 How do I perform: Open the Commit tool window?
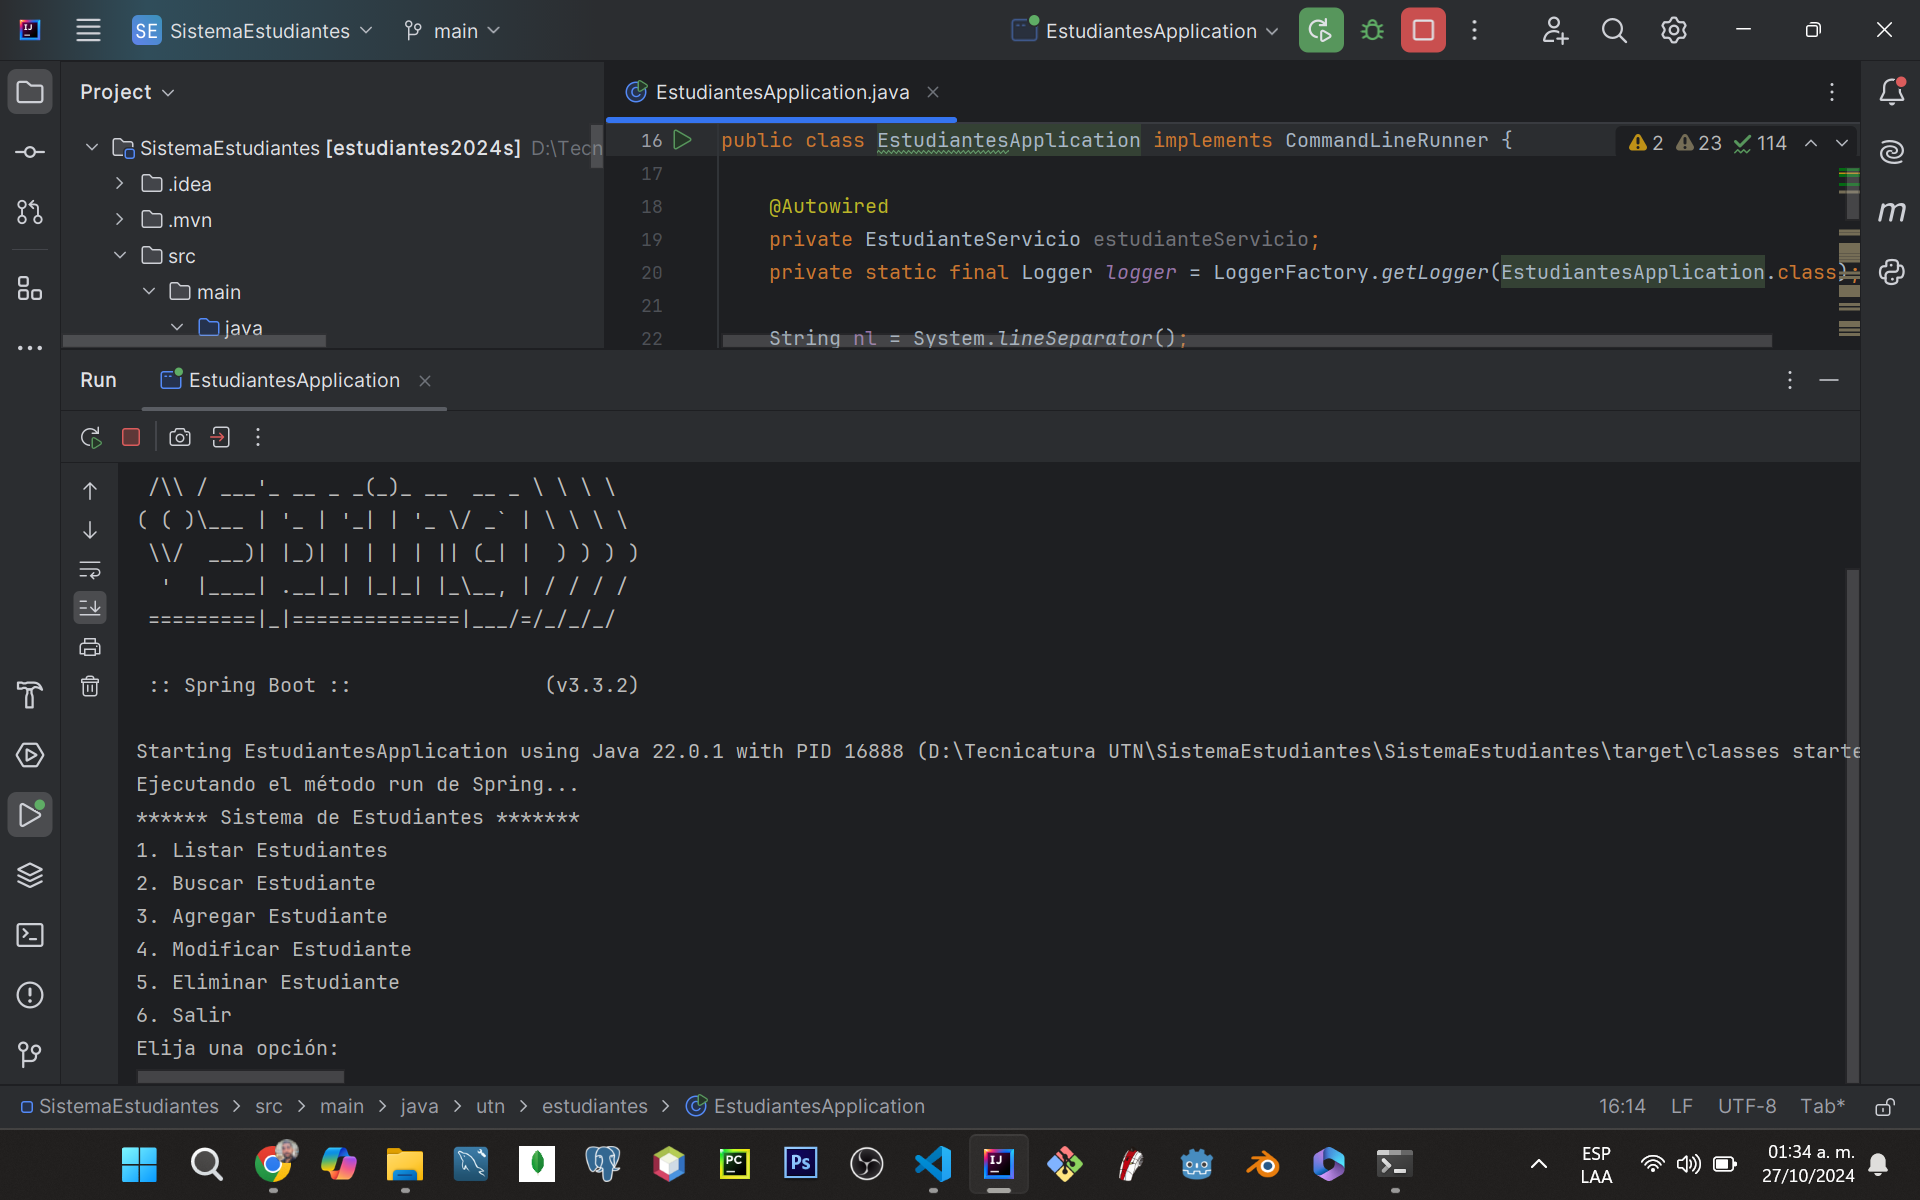point(30,152)
